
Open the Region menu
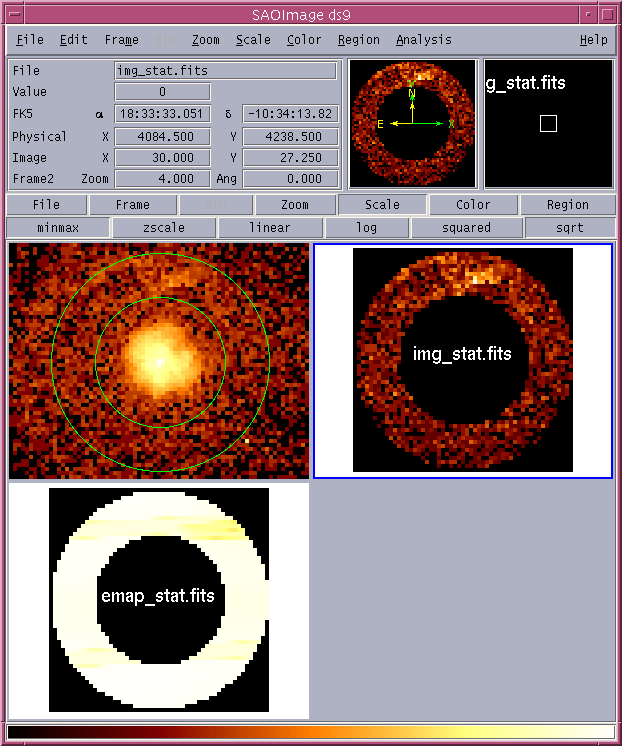click(359, 40)
